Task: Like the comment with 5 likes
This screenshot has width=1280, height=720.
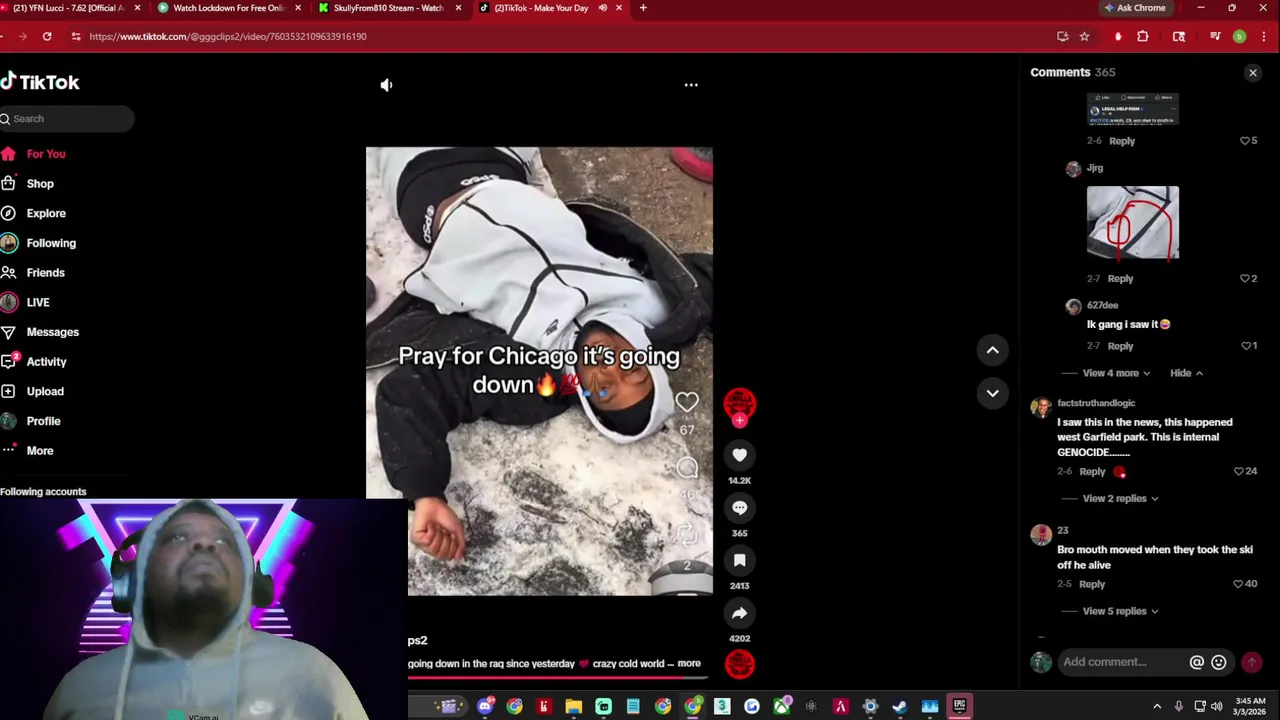Action: coord(1245,141)
